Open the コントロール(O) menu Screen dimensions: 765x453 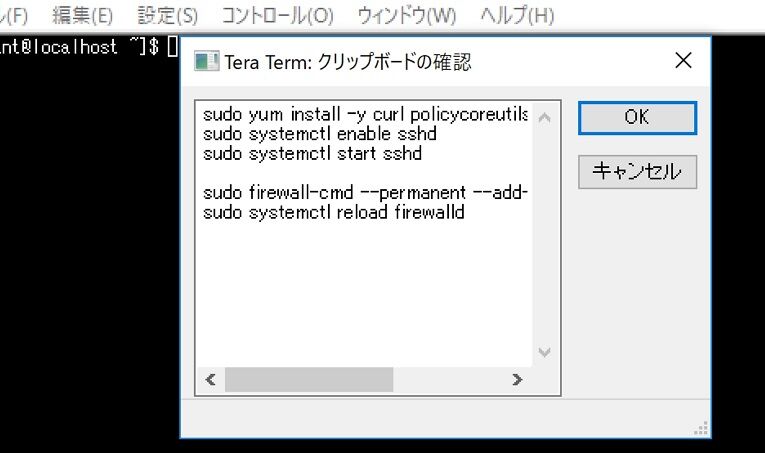tap(277, 15)
